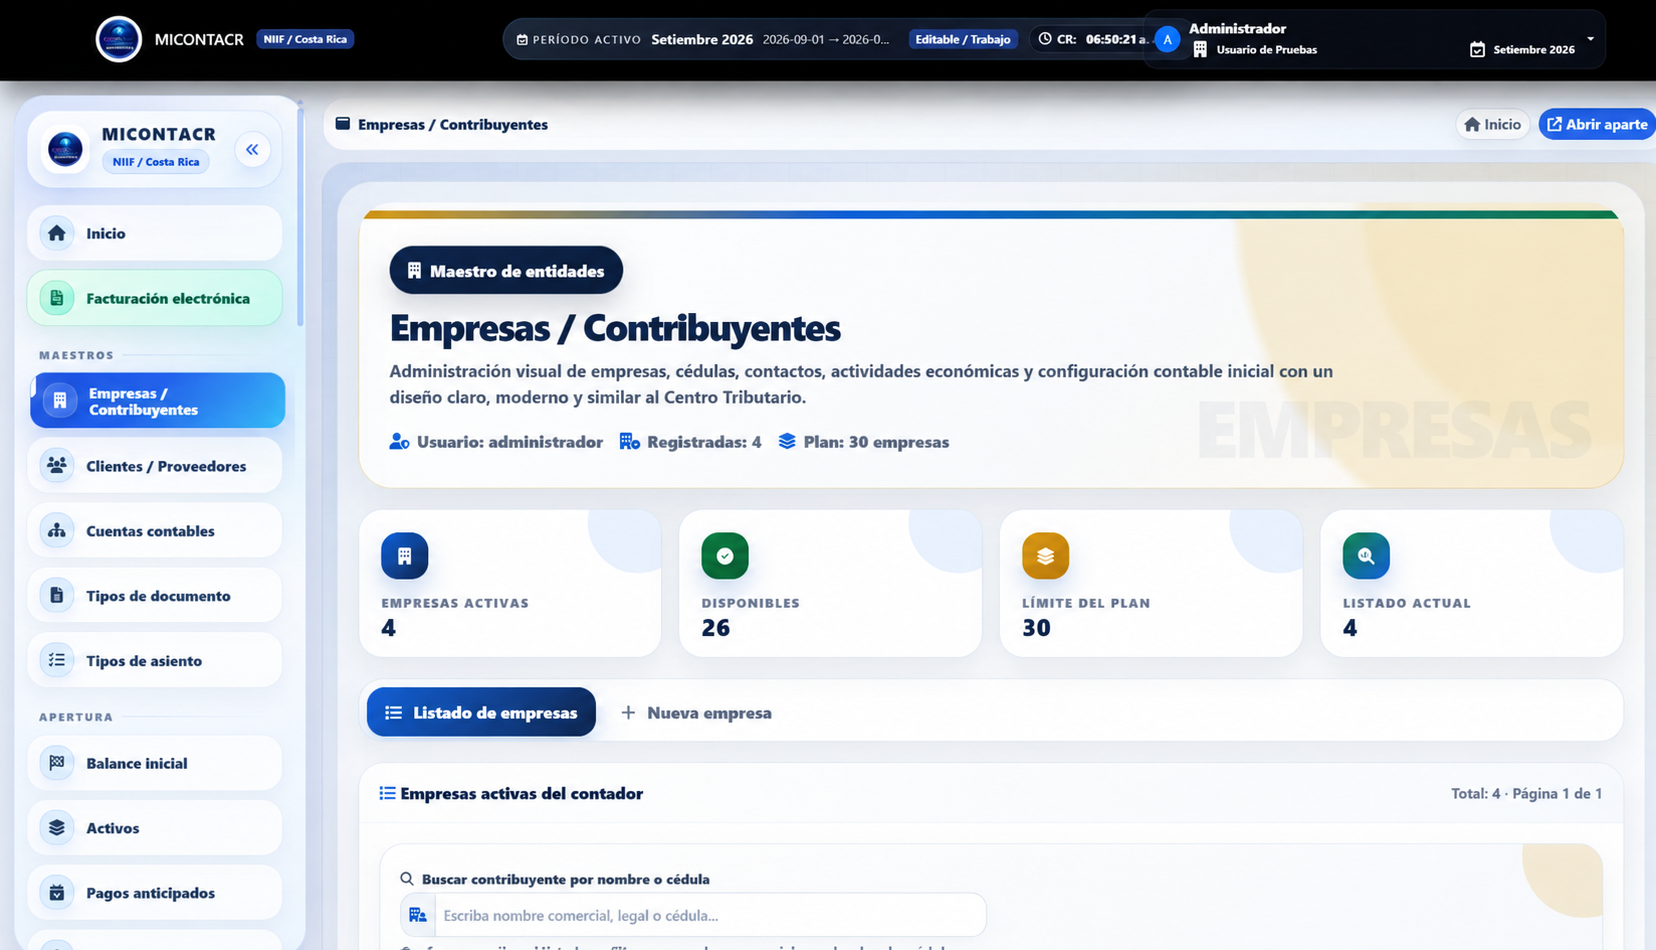Click the Empresas Activas building icon
Viewport: 1656px width, 950px height.
coord(405,556)
